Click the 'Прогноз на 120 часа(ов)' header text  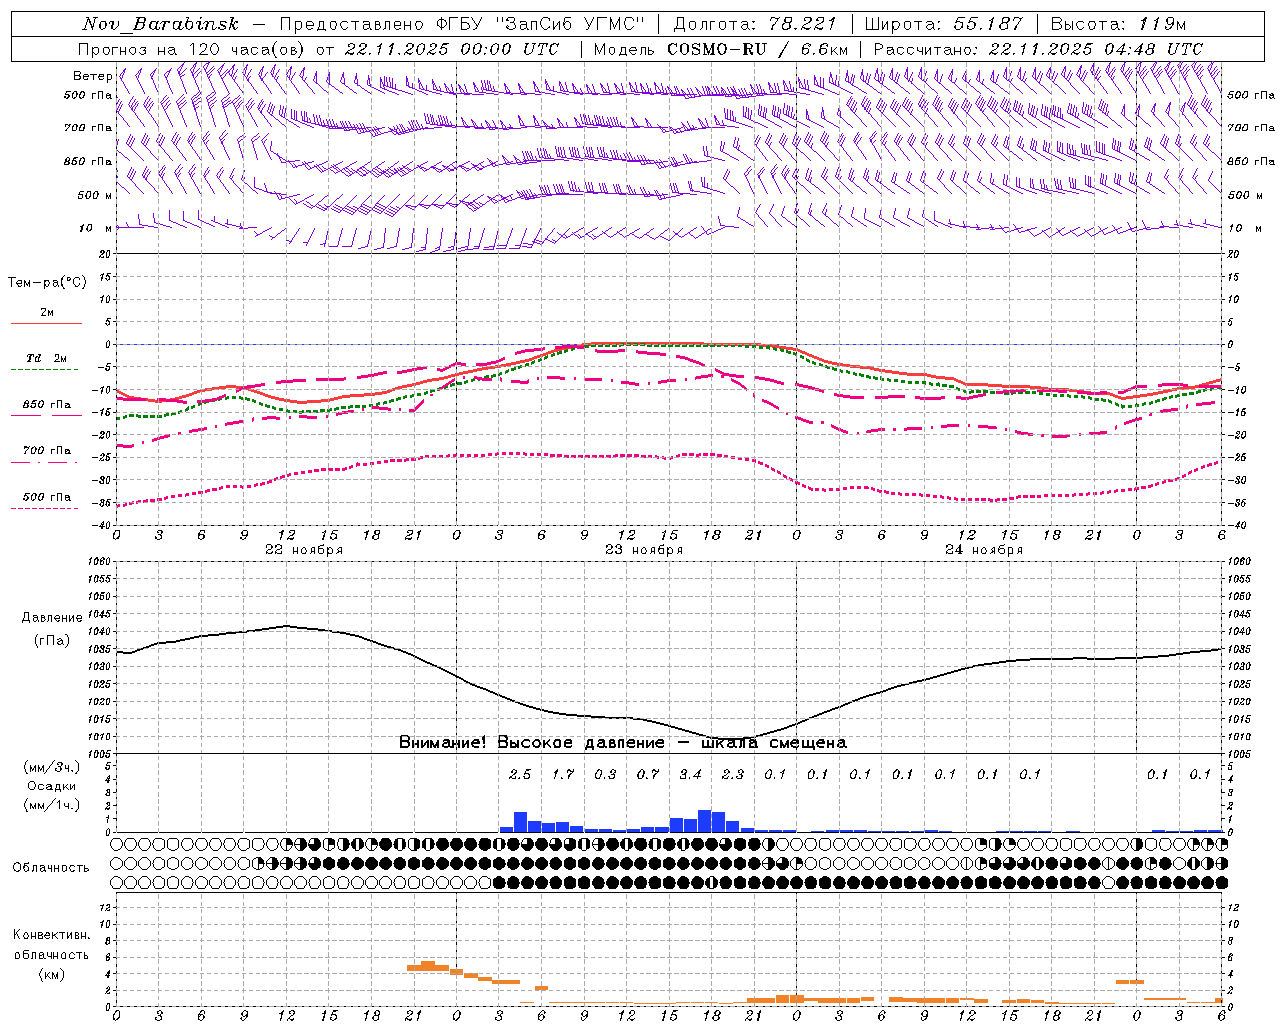click(194, 49)
